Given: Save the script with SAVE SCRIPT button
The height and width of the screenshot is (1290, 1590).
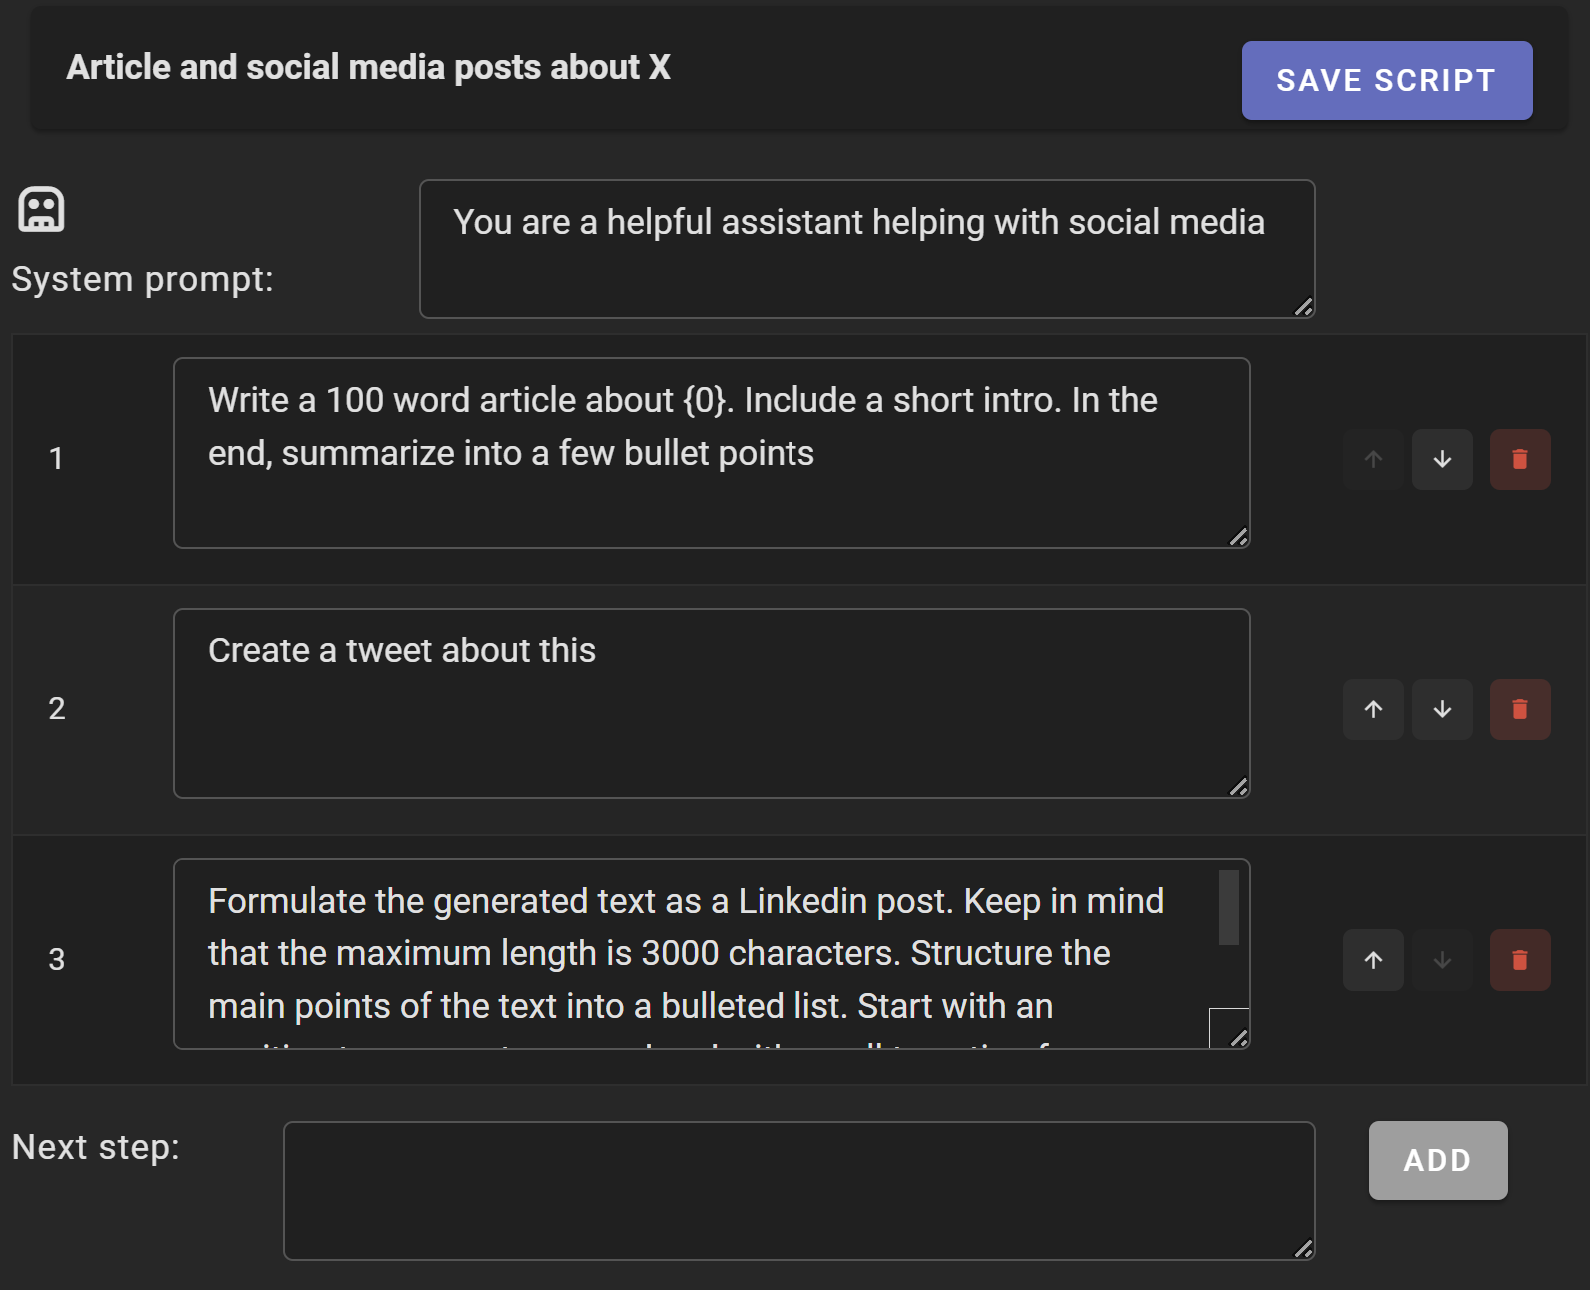Looking at the screenshot, I should (x=1387, y=80).
